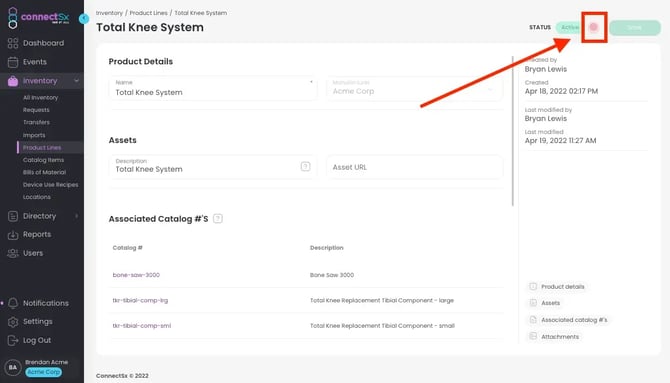Open the Manufacturer dropdown
670x383 pixels.
(414, 88)
